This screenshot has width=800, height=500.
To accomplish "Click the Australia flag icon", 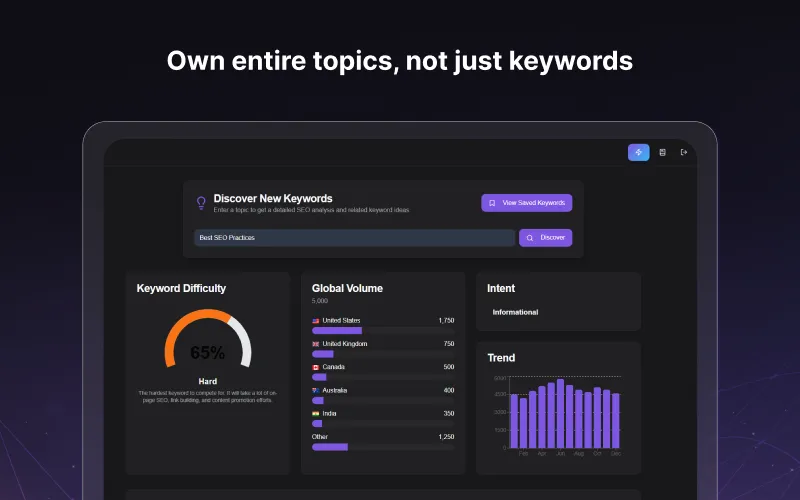I will point(316,390).
